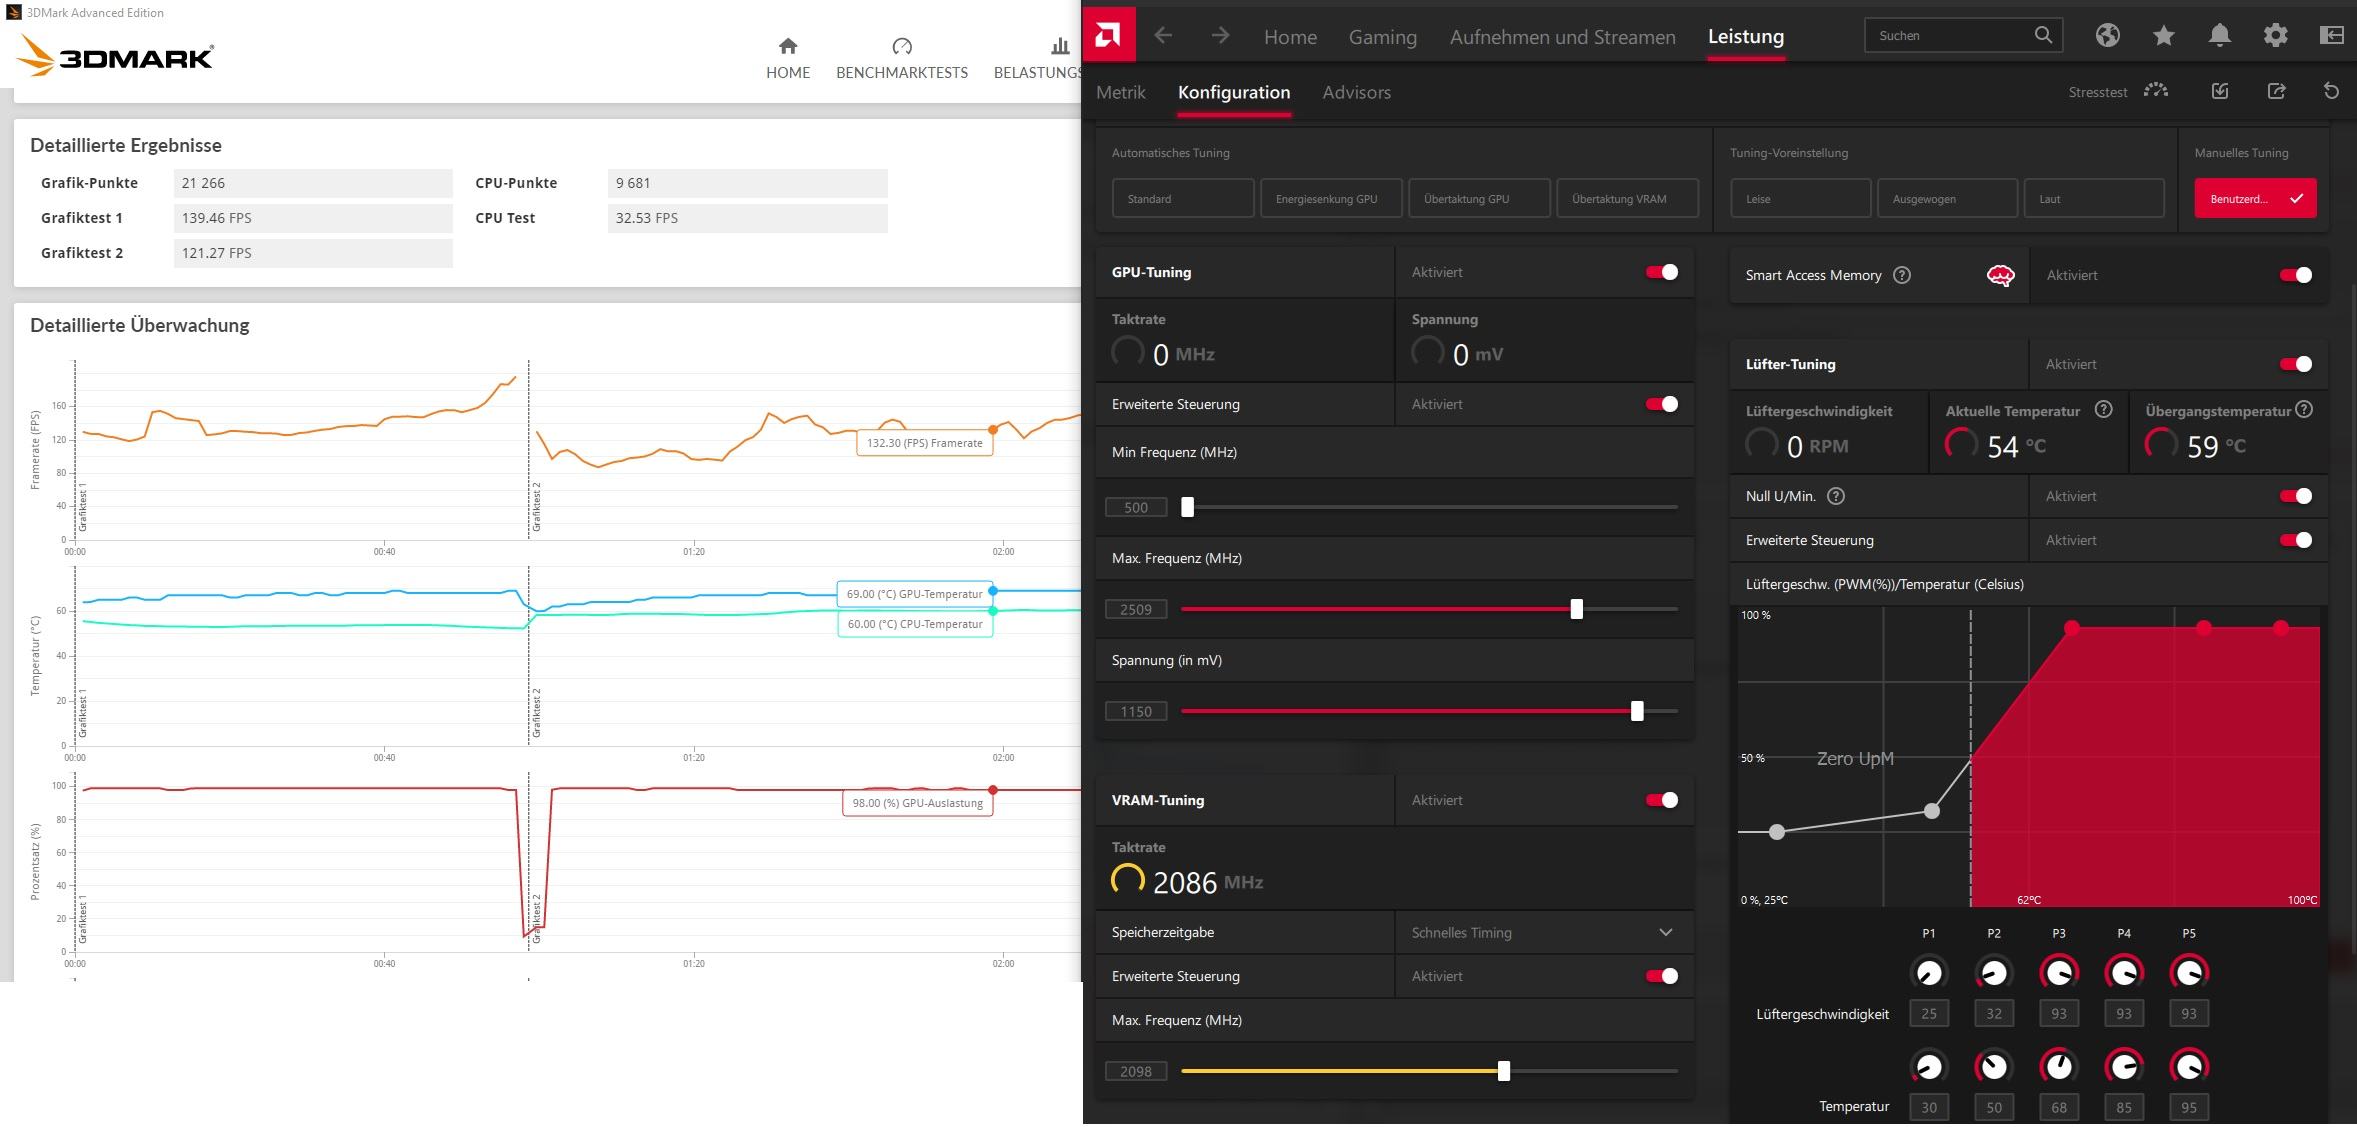Click Spannung (in mV) slider handle
The width and height of the screenshot is (2357, 1127).
(x=1637, y=711)
